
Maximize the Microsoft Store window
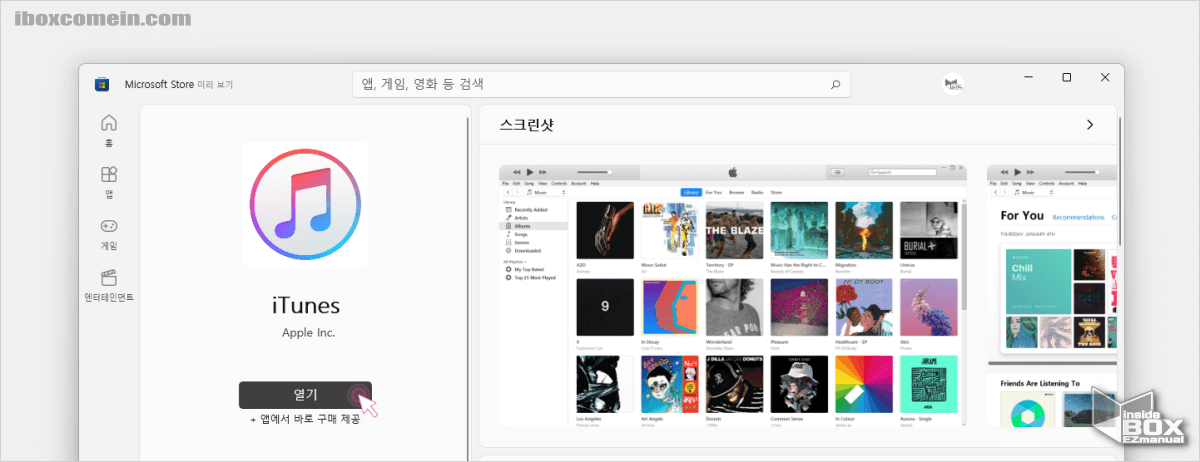click(1067, 77)
